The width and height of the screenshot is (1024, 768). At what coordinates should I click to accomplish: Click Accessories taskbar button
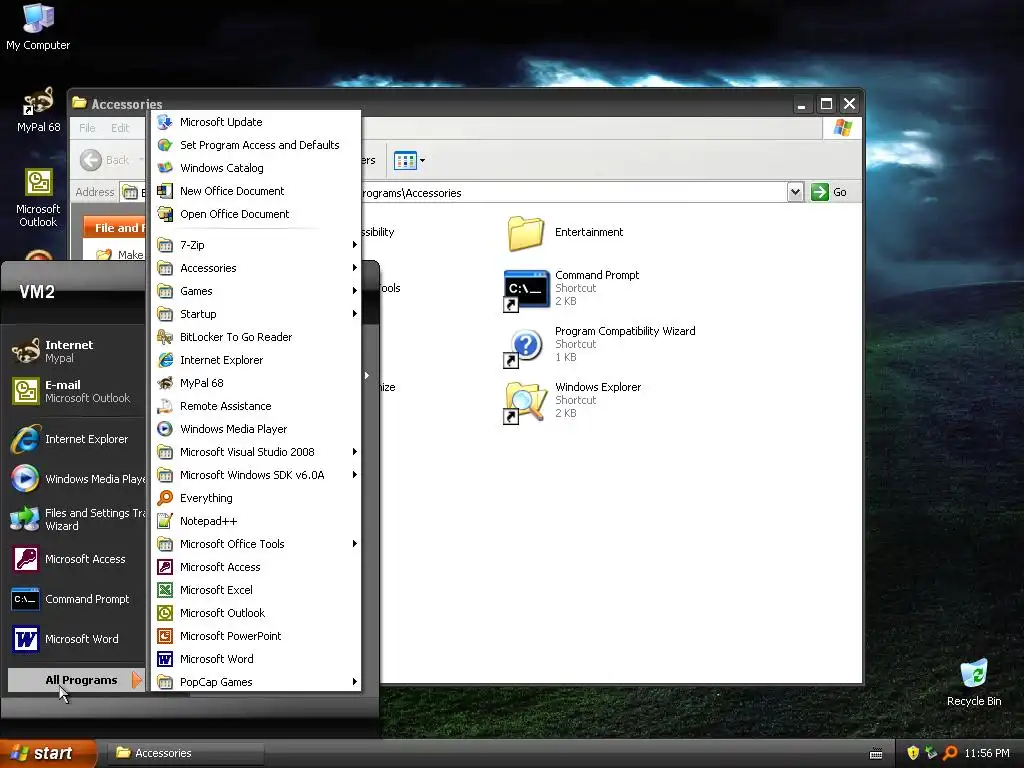(185, 754)
